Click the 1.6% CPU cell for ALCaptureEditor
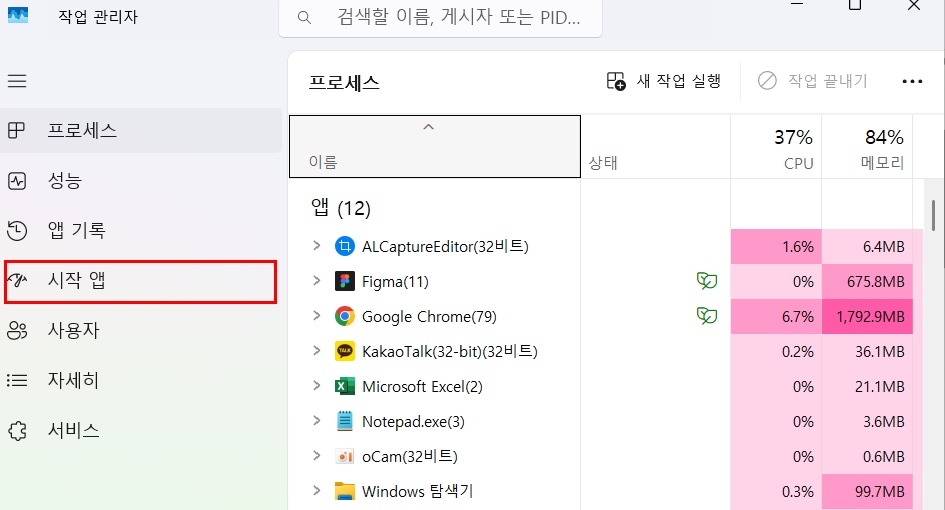 (x=776, y=246)
